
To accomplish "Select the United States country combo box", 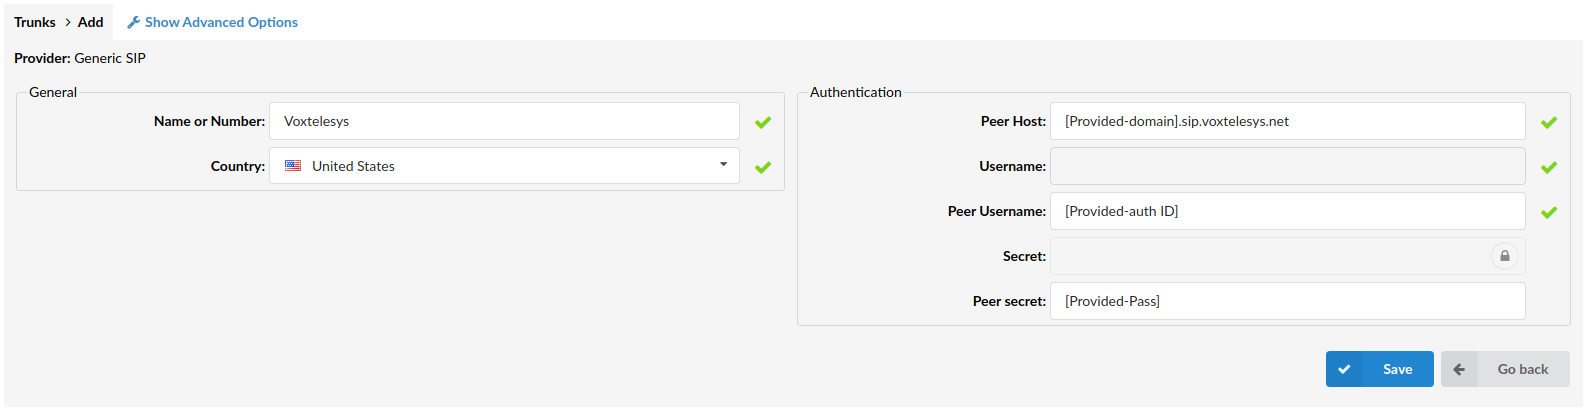I will 504,166.
